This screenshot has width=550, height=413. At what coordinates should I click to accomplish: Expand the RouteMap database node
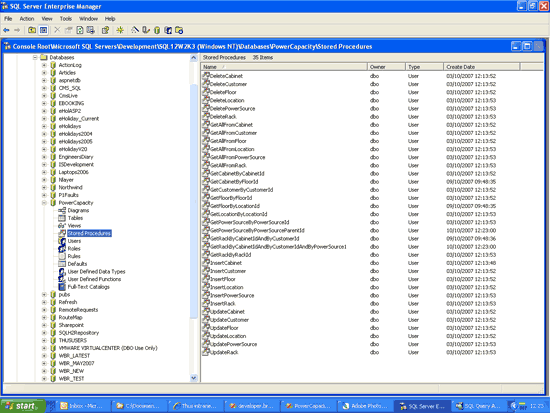[x=44, y=317]
